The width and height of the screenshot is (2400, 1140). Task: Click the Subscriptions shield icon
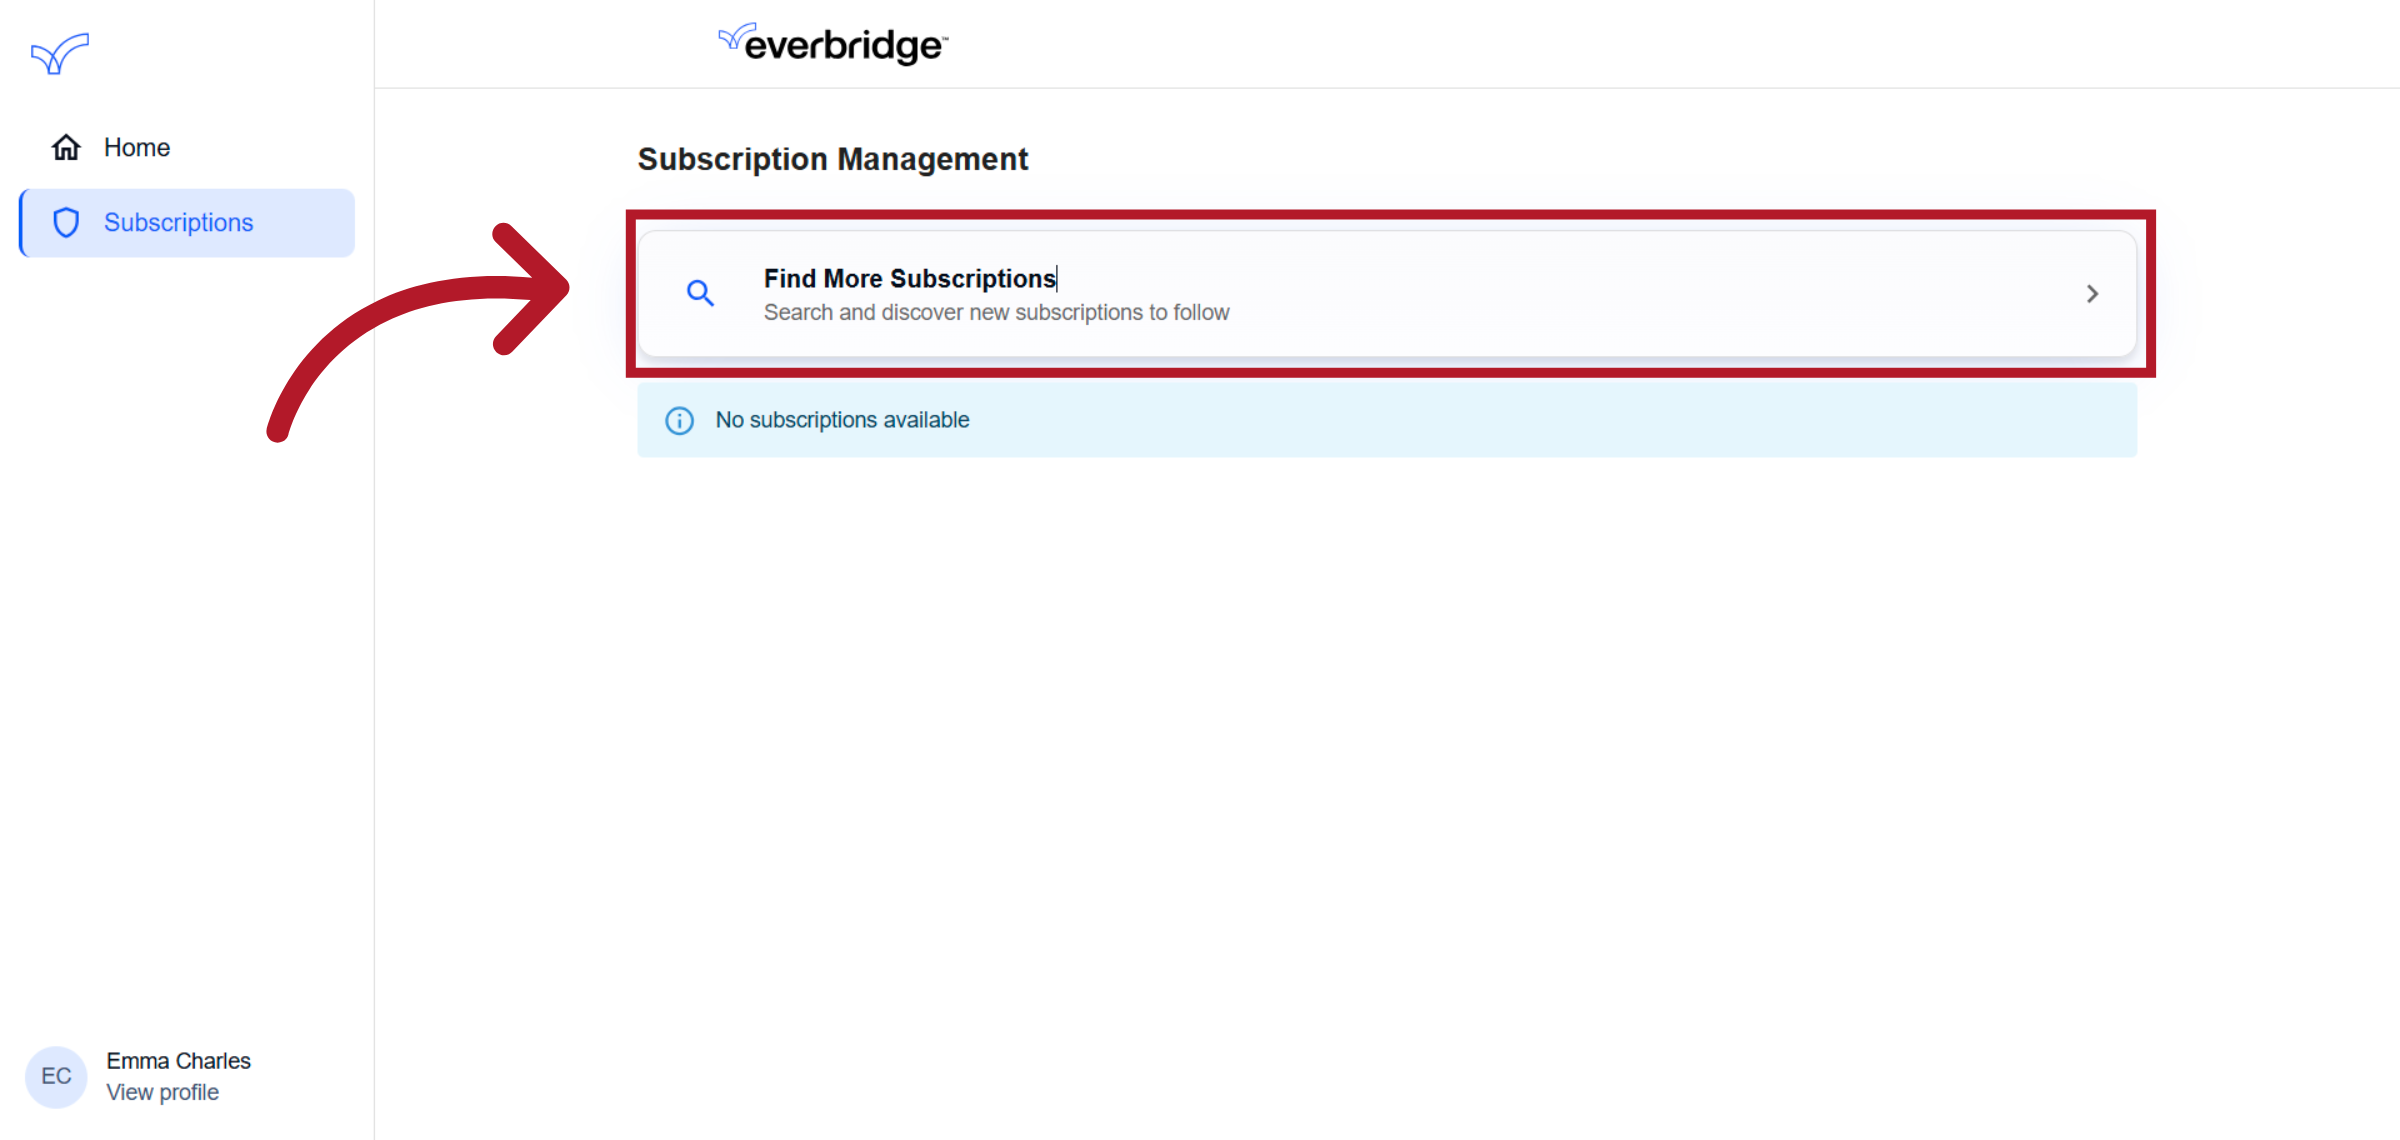66,222
